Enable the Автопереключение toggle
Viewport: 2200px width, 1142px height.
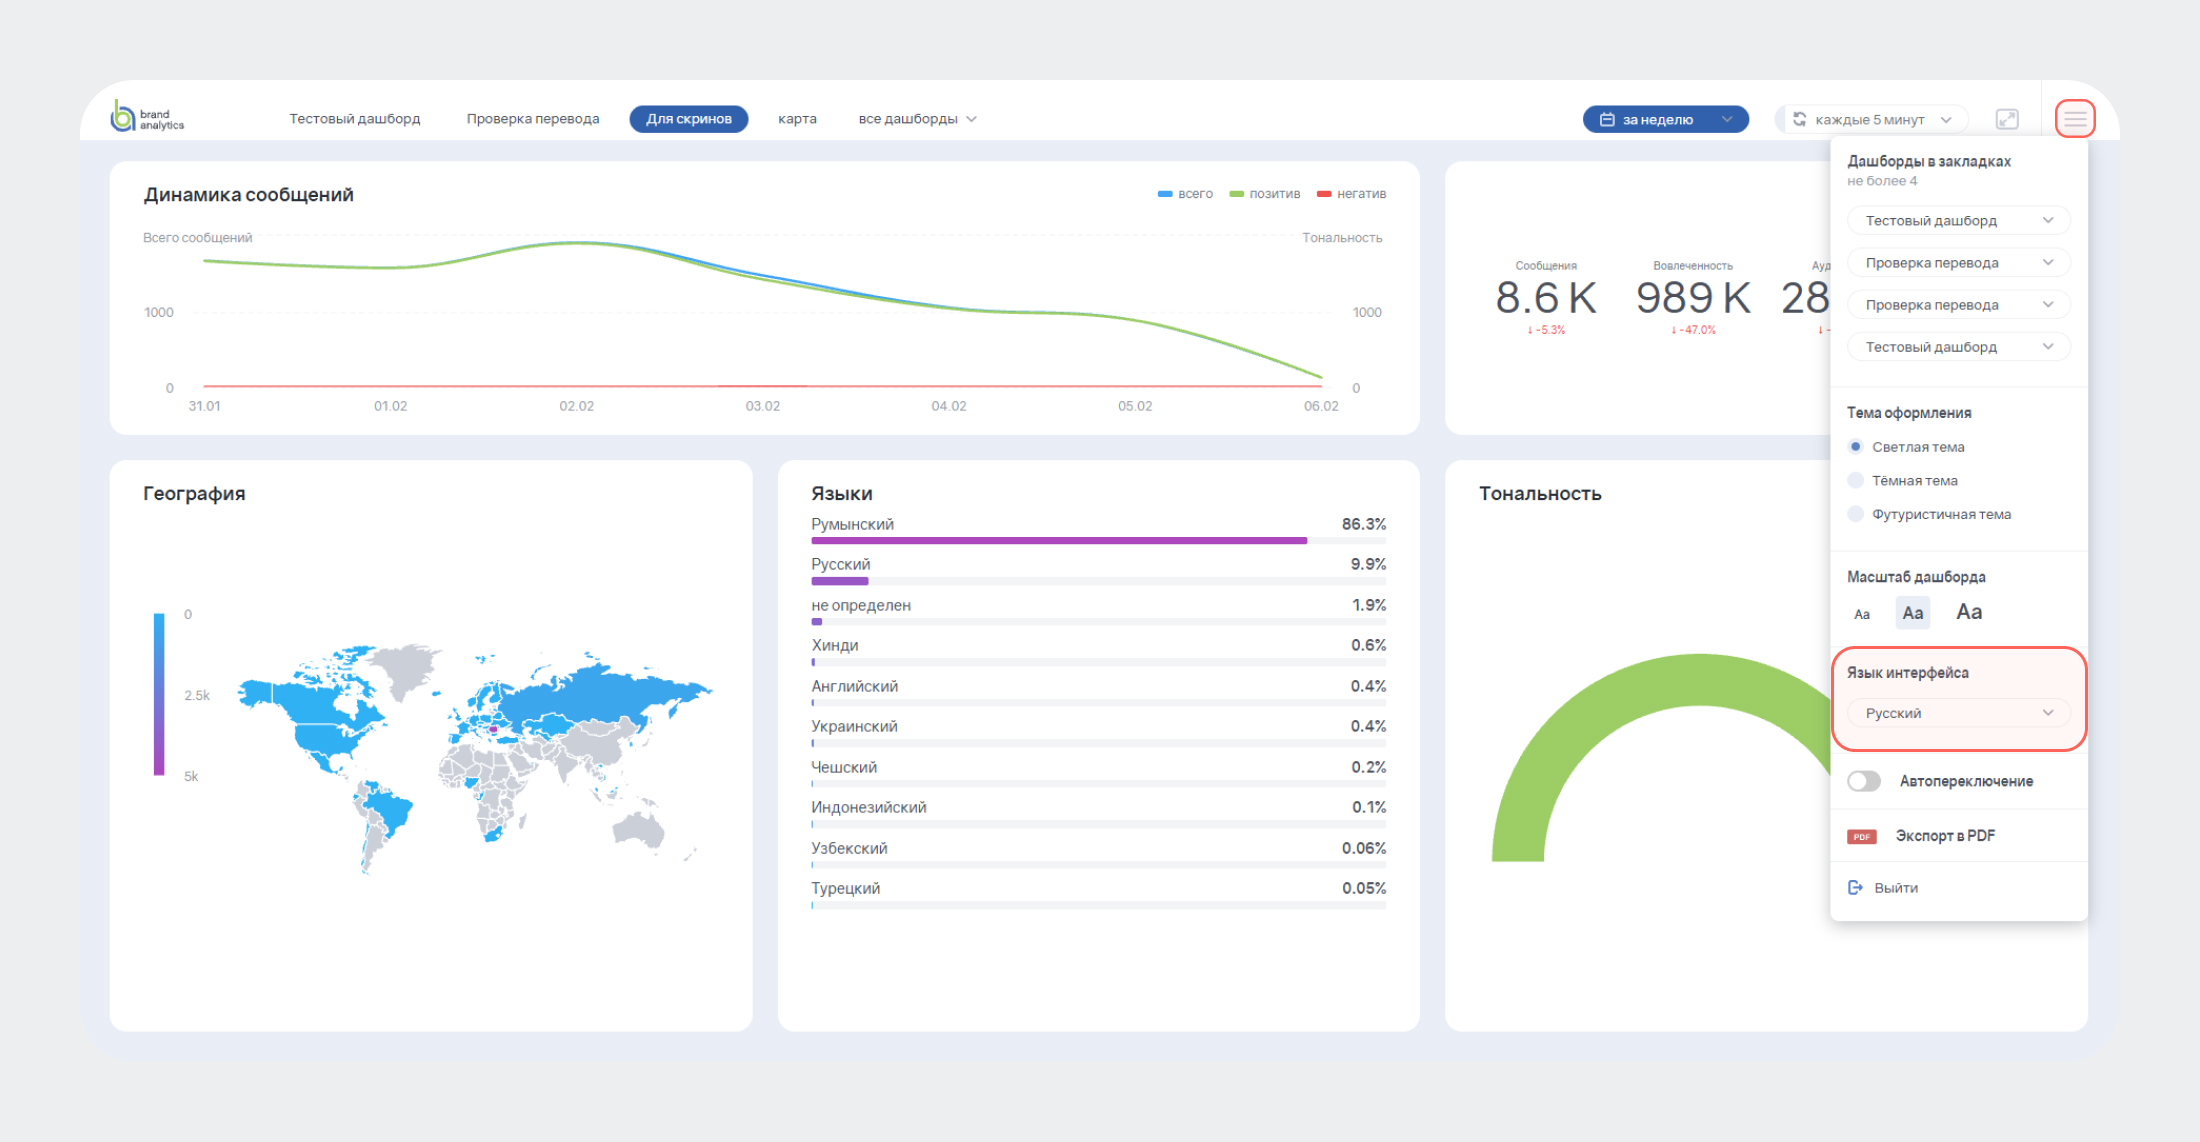tap(1864, 781)
